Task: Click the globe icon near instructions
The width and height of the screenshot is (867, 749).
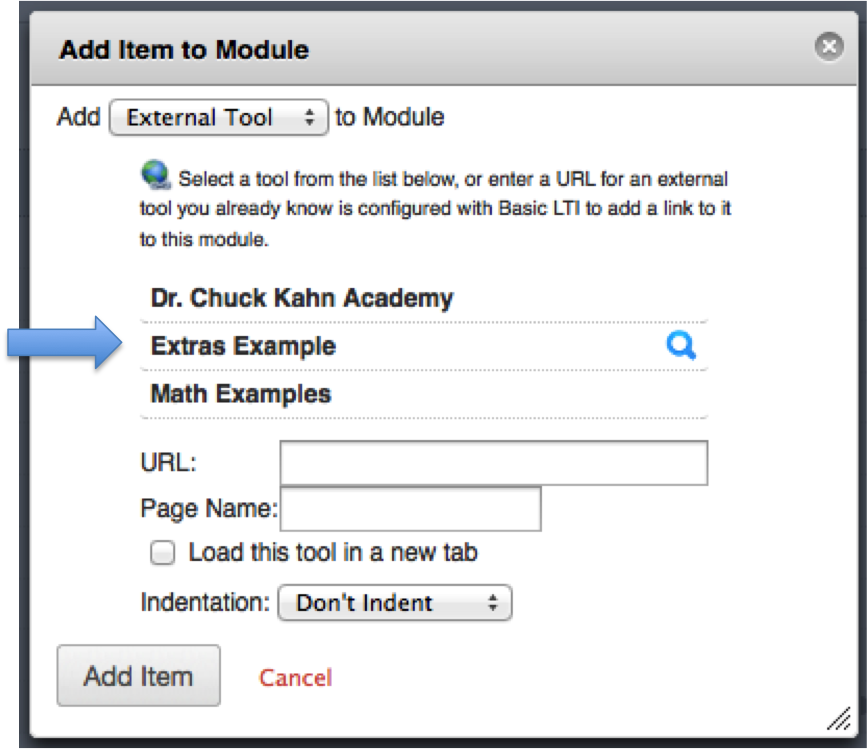Action: (156, 177)
